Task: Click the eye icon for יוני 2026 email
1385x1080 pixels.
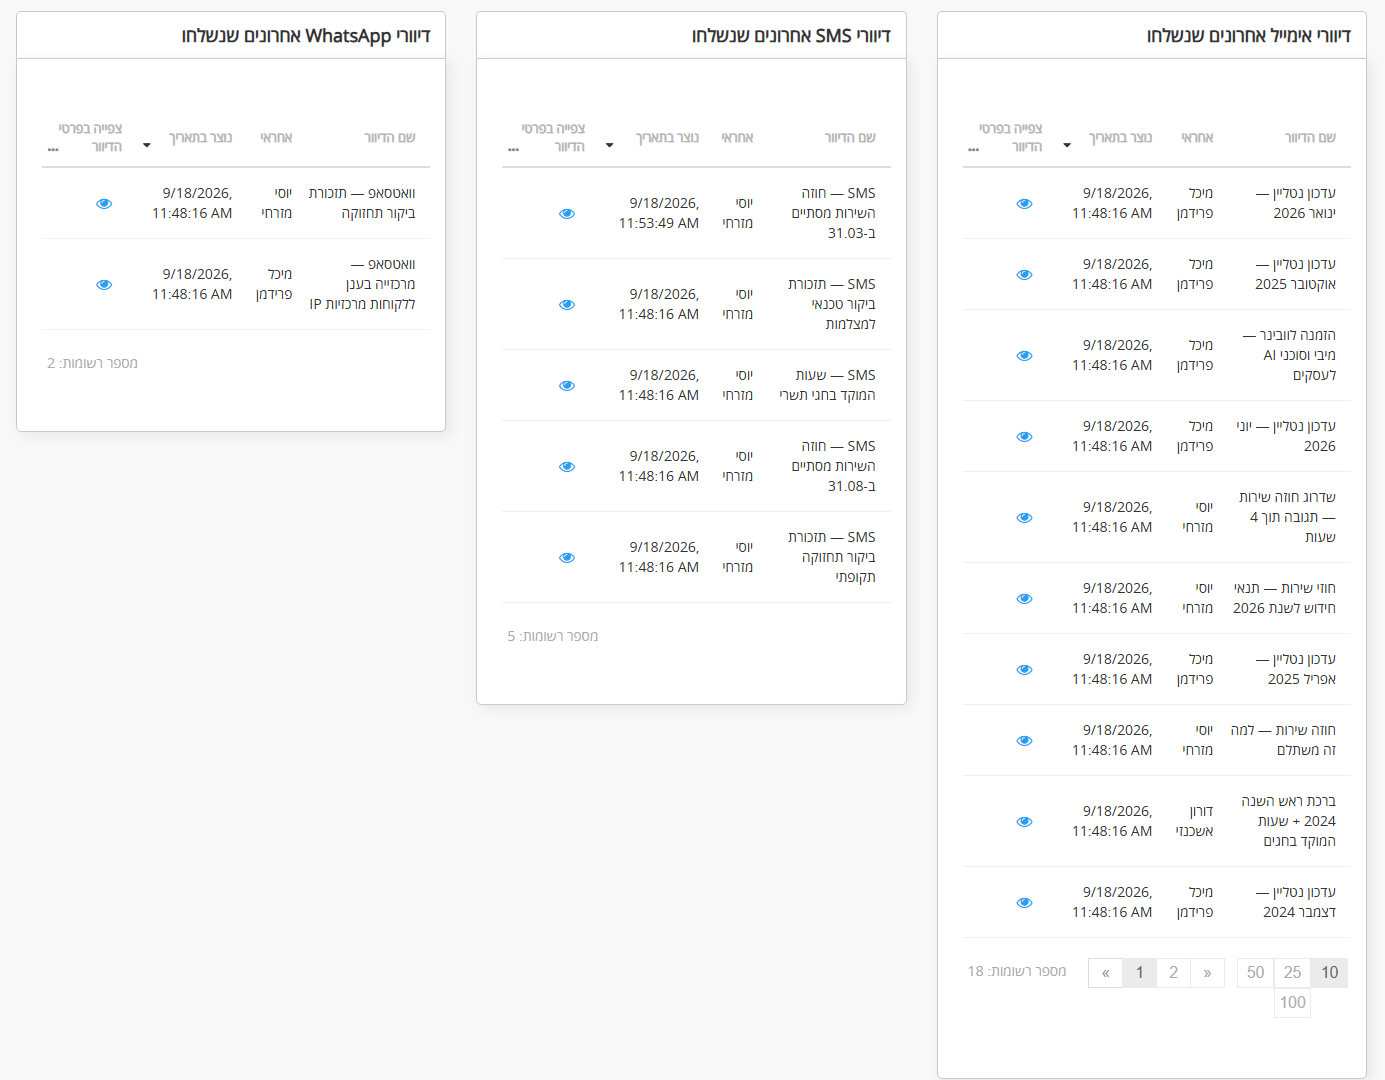Action: 1024,437
